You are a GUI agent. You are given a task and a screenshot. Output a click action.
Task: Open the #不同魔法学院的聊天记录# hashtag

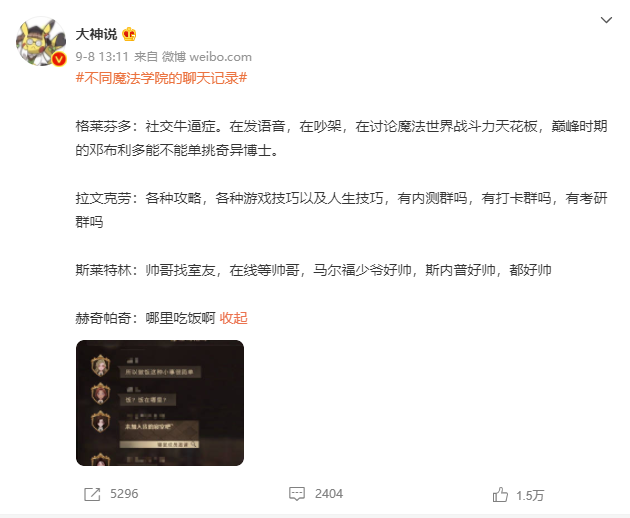point(162,78)
